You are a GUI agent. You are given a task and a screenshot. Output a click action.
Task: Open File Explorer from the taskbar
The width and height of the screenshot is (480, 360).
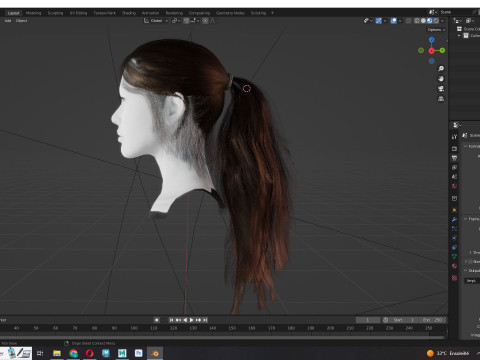click(57, 353)
